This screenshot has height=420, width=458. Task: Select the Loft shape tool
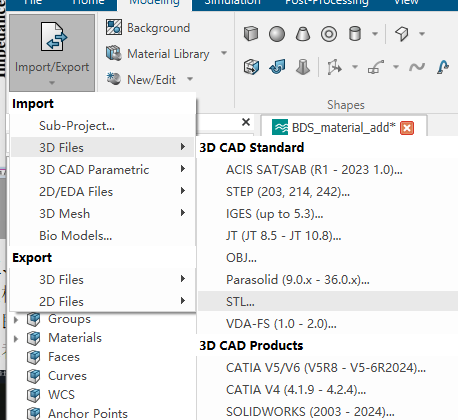pos(303,67)
